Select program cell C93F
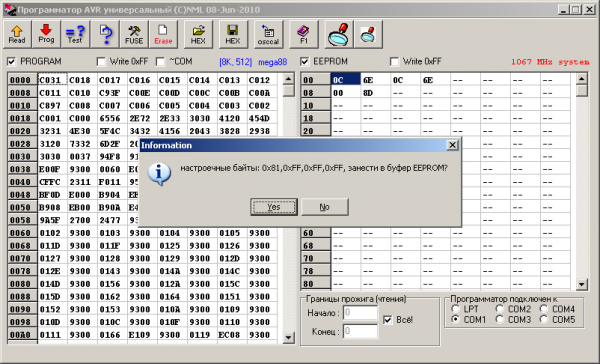 click(x=112, y=93)
